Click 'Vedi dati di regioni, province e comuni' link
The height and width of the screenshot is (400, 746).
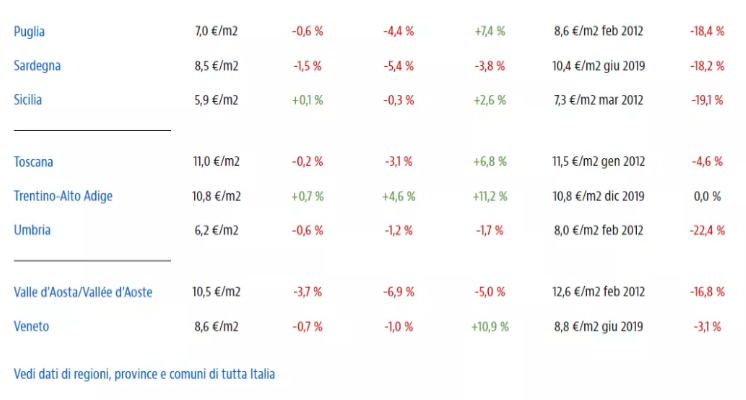pyautogui.click(x=144, y=374)
